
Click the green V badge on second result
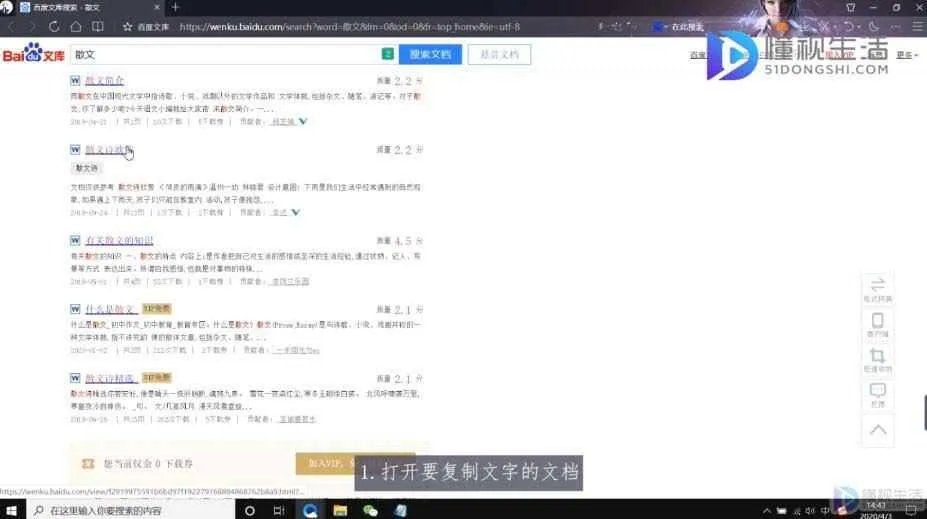point(296,212)
